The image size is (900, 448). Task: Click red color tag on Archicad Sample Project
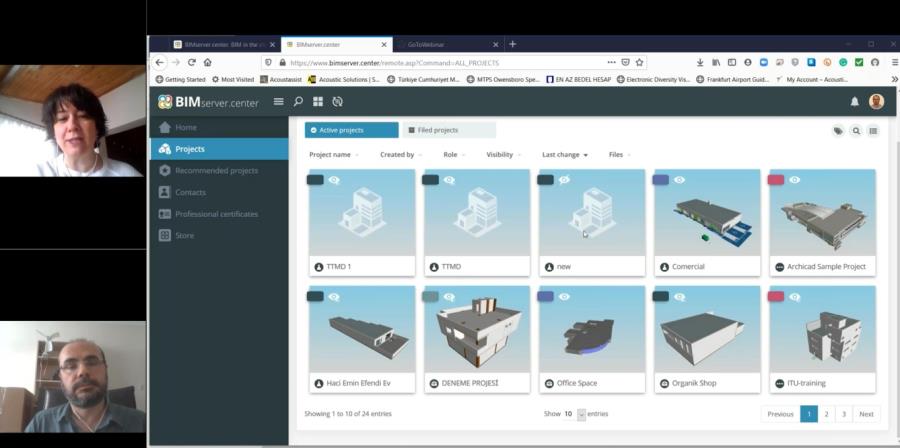[x=776, y=180]
